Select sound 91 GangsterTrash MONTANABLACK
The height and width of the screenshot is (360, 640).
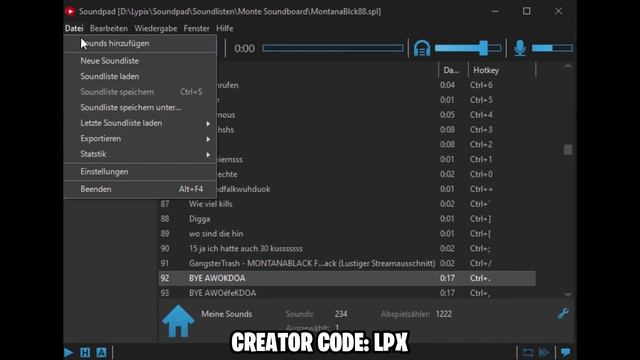tap(347, 263)
